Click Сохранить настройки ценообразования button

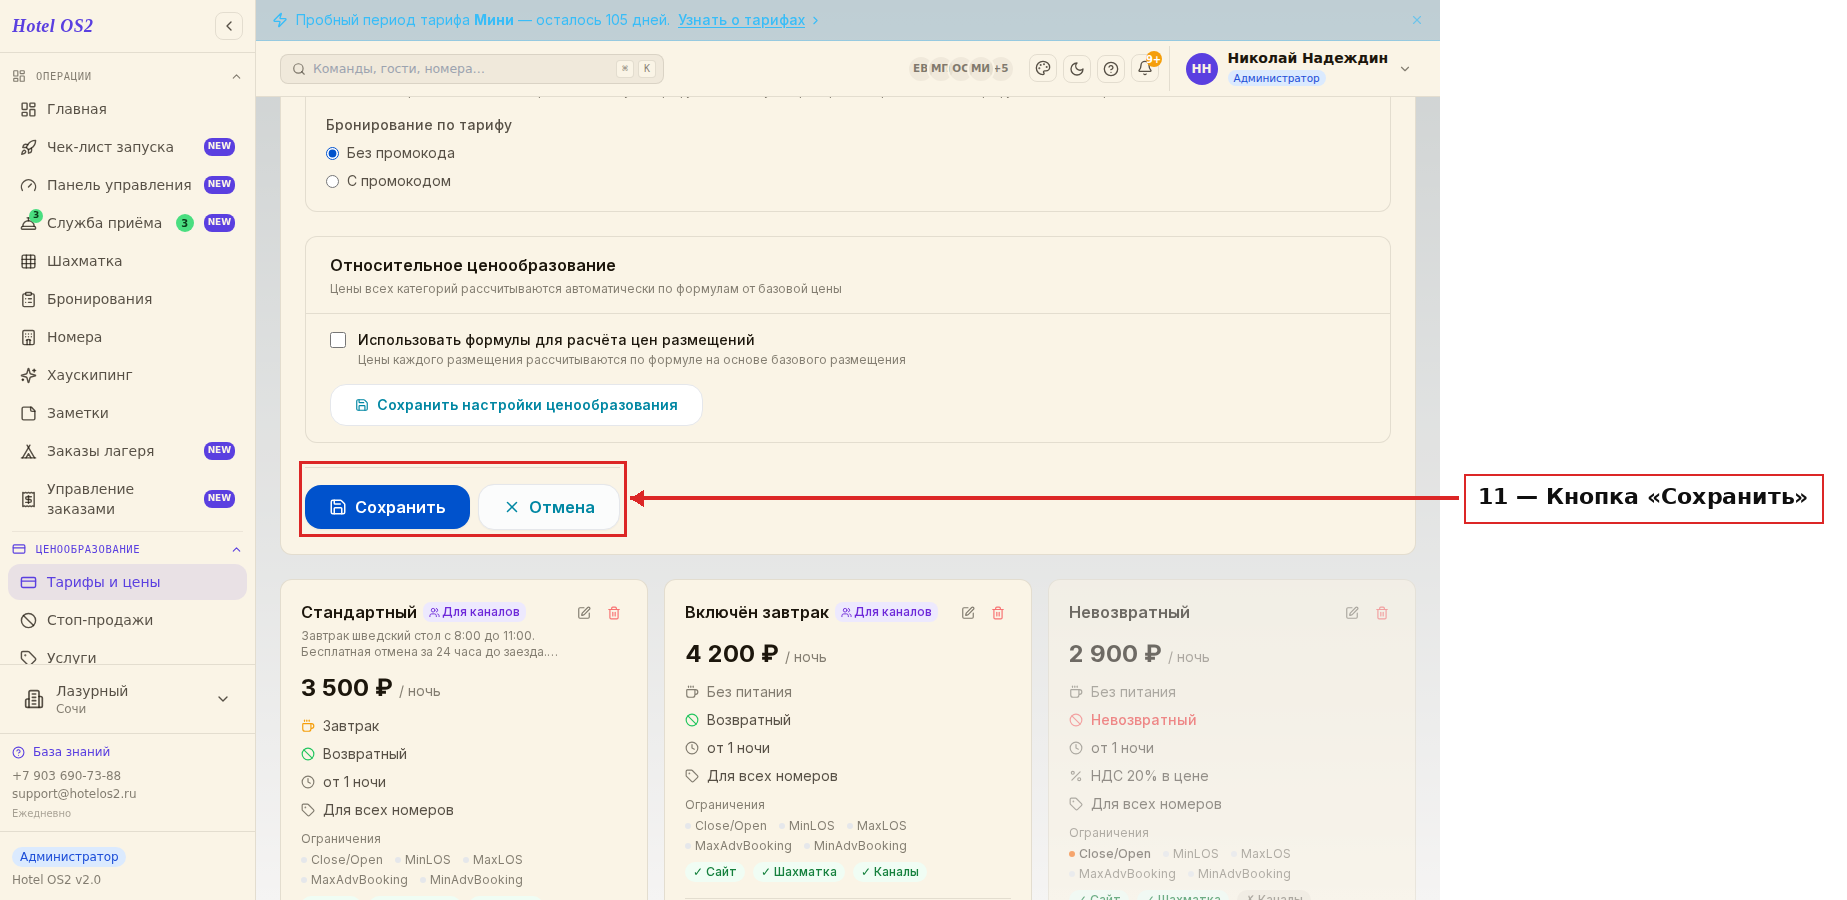(x=516, y=405)
